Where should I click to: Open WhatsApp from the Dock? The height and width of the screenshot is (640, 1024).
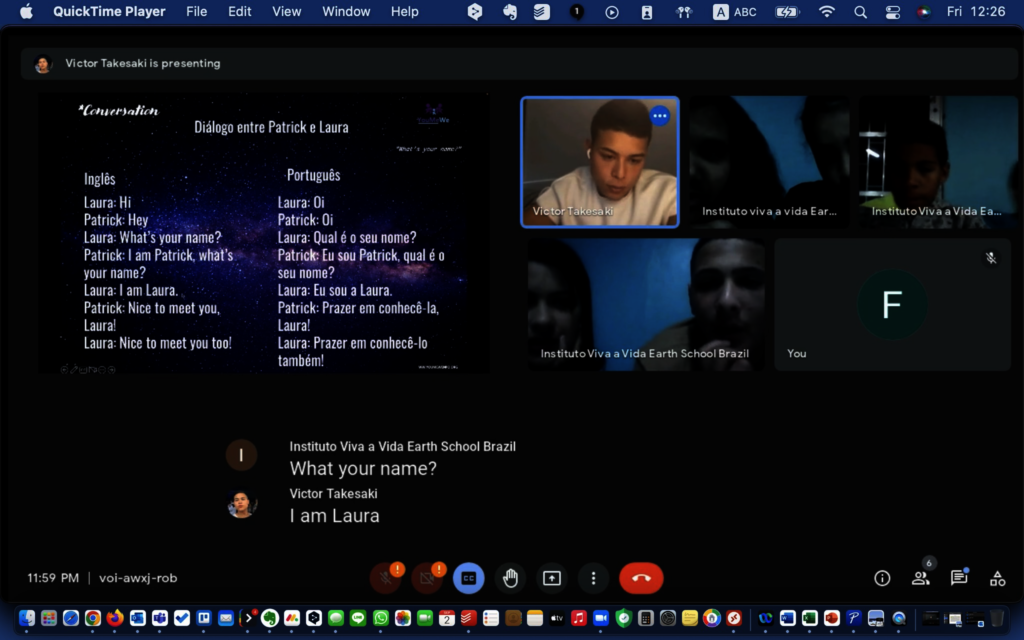click(380, 618)
